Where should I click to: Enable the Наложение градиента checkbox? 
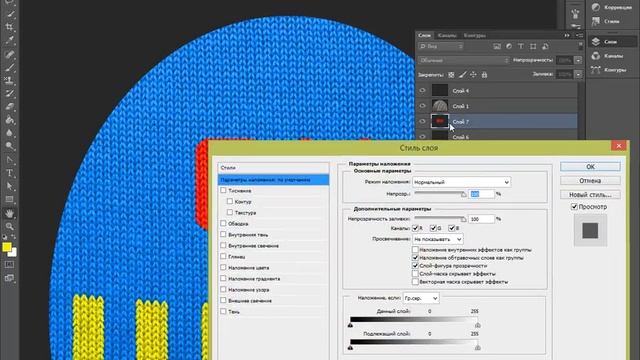point(223,278)
